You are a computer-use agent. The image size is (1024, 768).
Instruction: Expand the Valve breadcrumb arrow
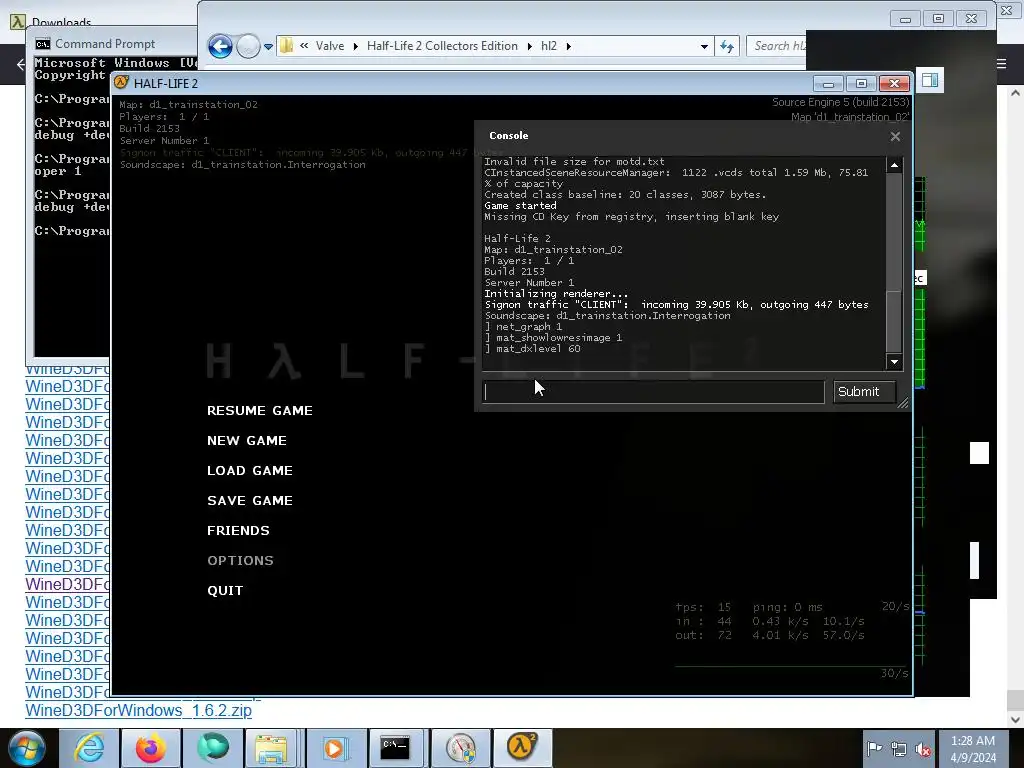coord(355,46)
